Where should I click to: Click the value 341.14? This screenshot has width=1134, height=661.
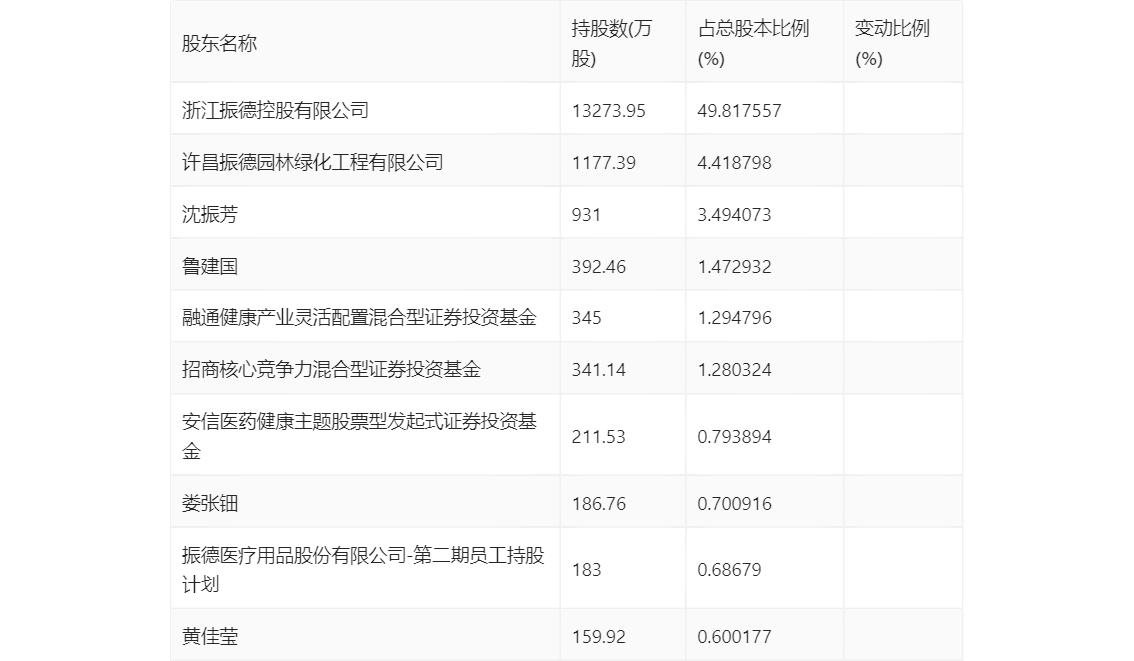(x=598, y=370)
